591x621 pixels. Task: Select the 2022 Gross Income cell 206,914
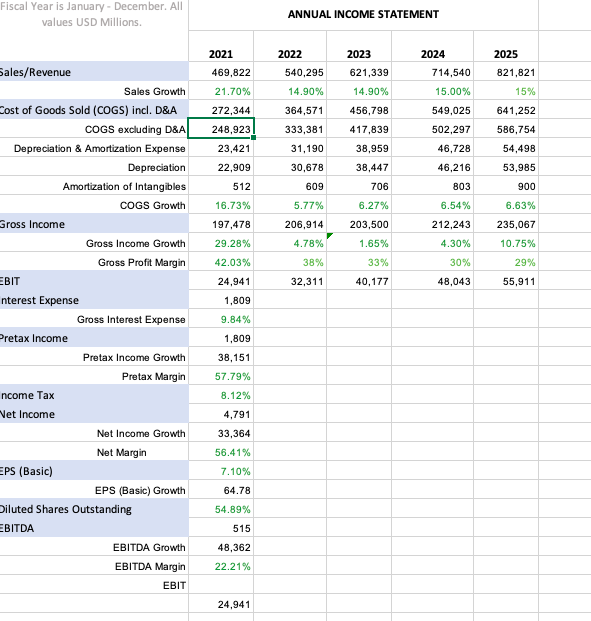290,224
